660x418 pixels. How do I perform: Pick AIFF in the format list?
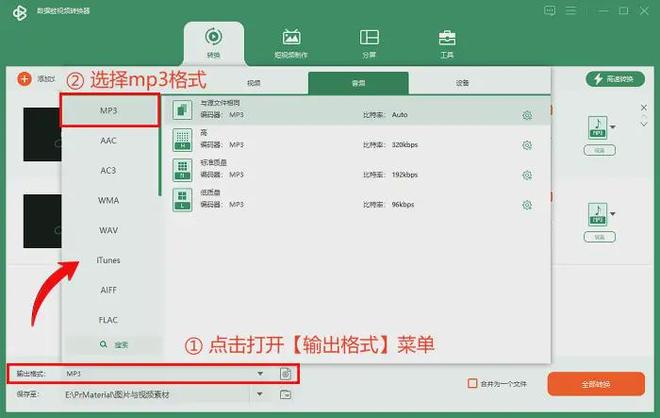109,290
